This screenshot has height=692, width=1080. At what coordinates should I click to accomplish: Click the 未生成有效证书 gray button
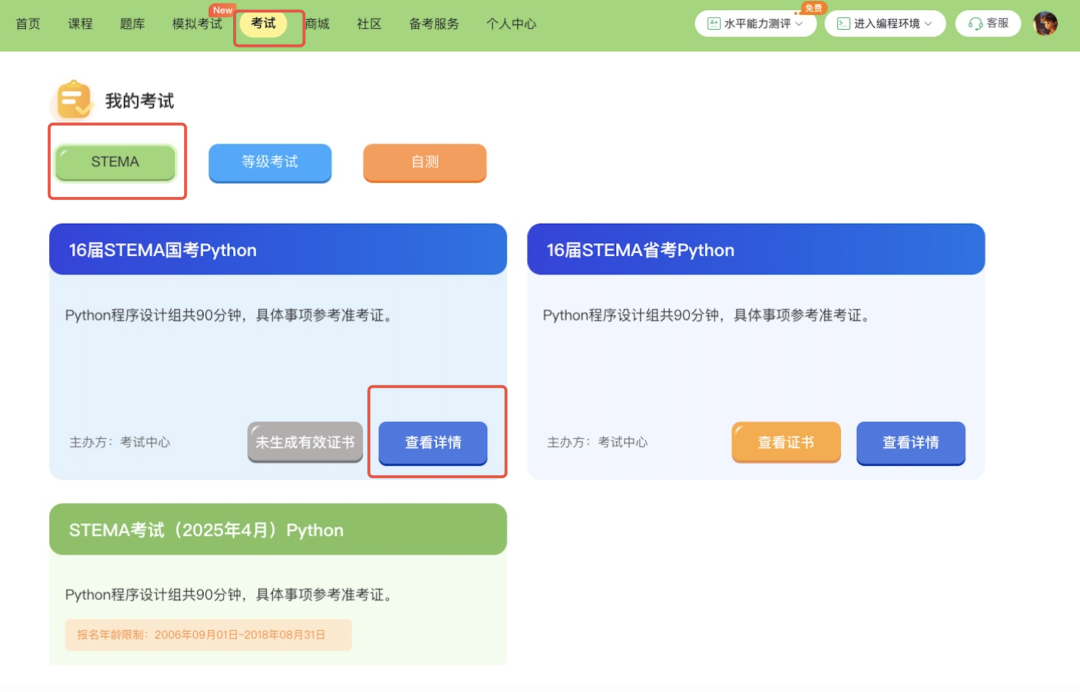pos(305,442)
